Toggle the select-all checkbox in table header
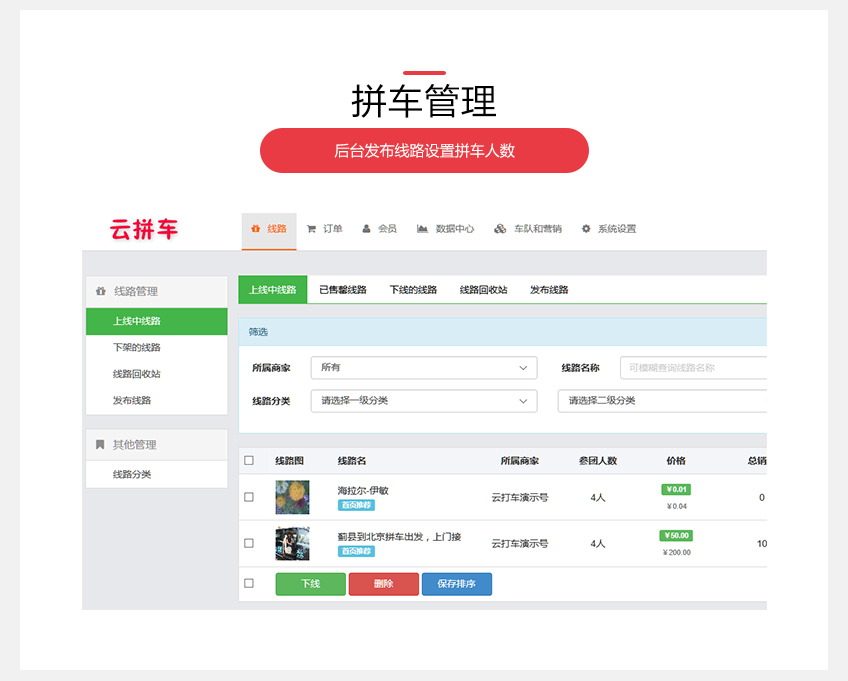 point(249,461)
